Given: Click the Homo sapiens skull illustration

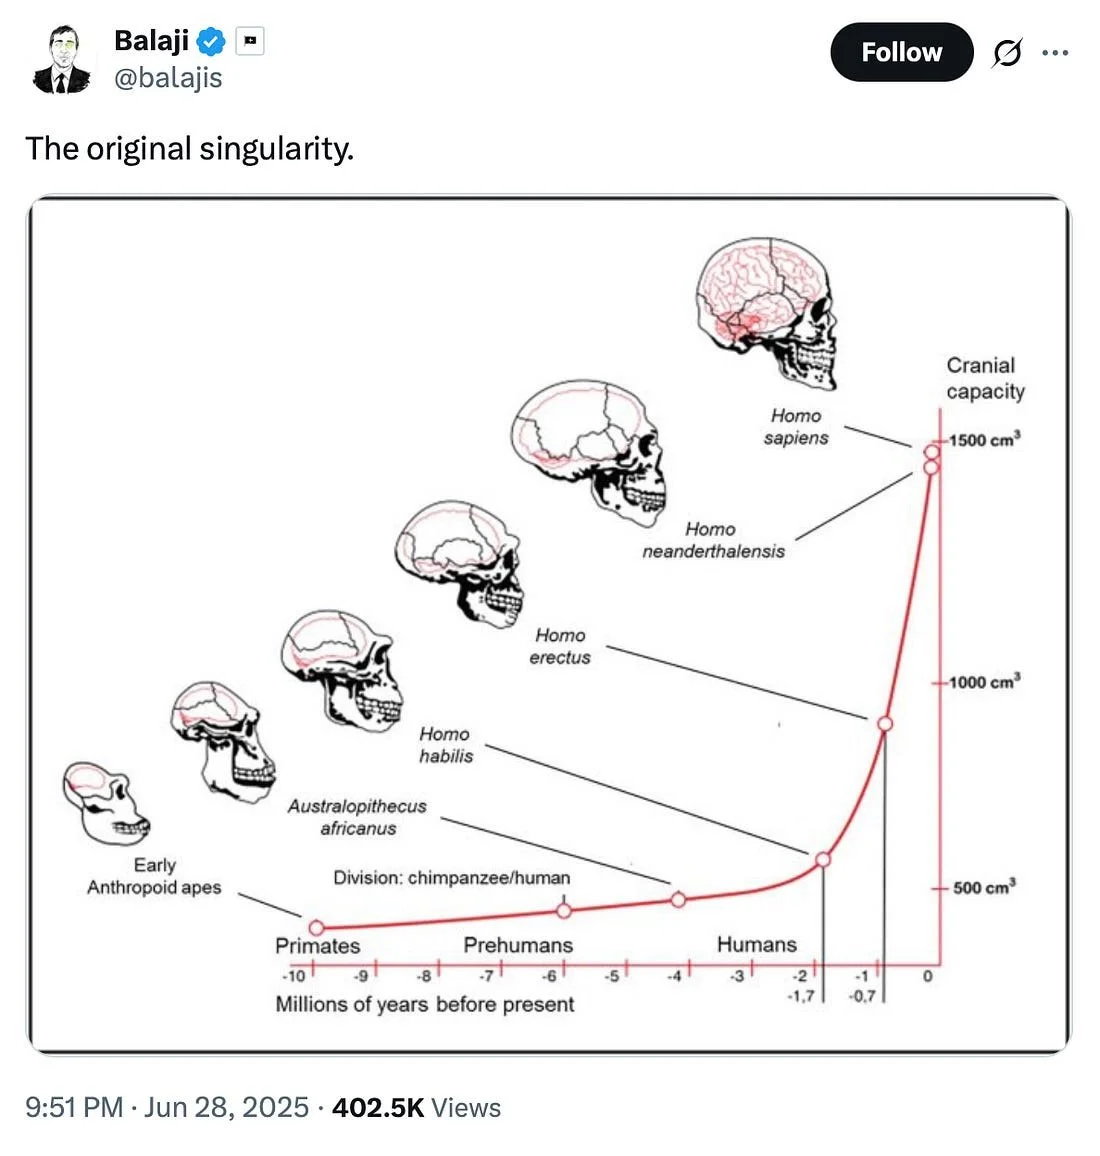Looking at the screenshot, I should (767, 312).
